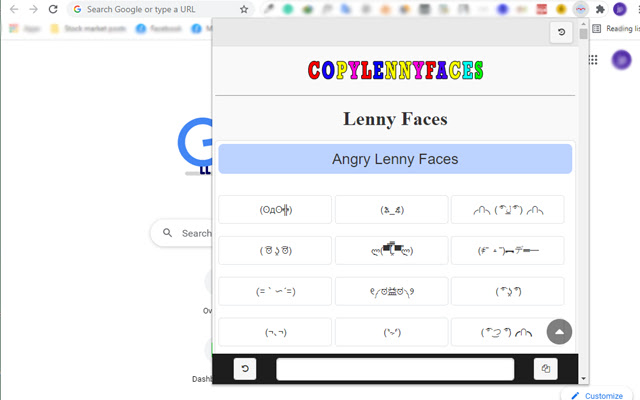Click the Reading list icon
640x400 pixels.
pos(597,29)
